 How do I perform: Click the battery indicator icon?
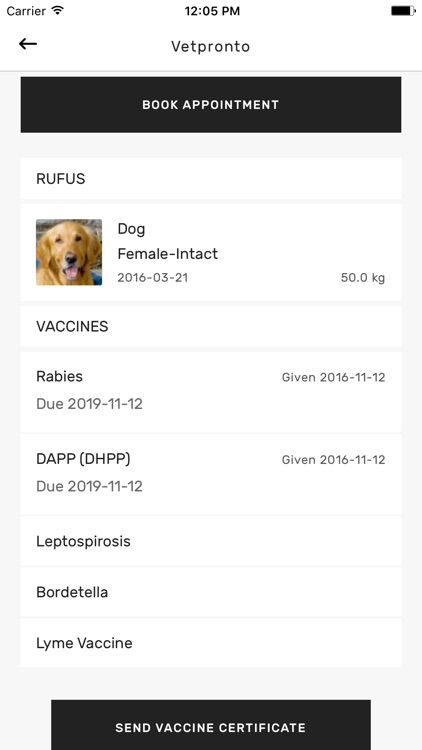click(x=403, y=11)
